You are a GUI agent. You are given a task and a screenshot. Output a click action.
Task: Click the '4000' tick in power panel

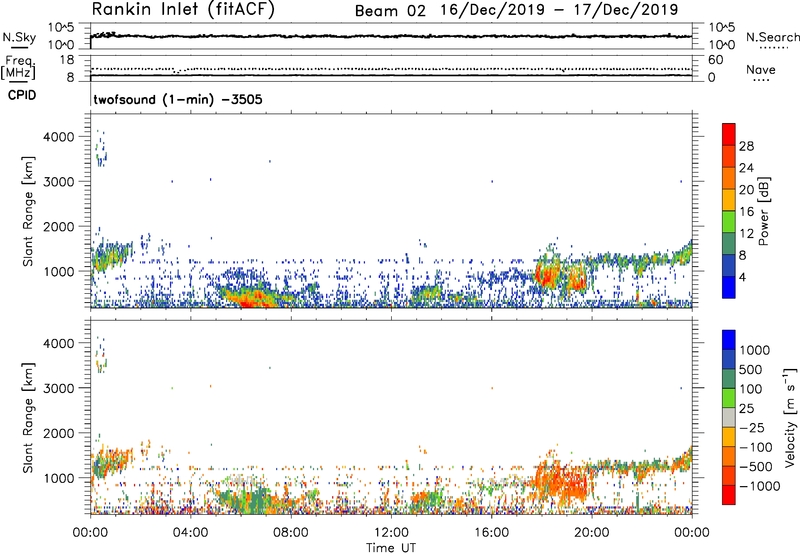[x=58, y=137]
